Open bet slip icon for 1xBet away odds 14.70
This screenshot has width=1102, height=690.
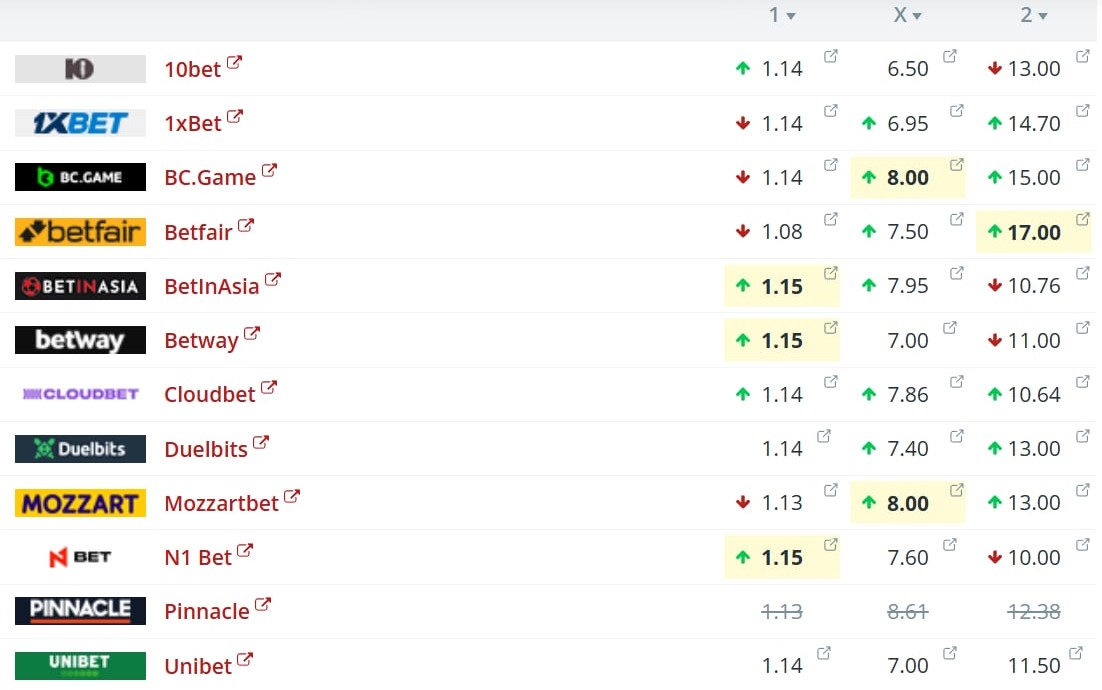tap(1083, 110)
